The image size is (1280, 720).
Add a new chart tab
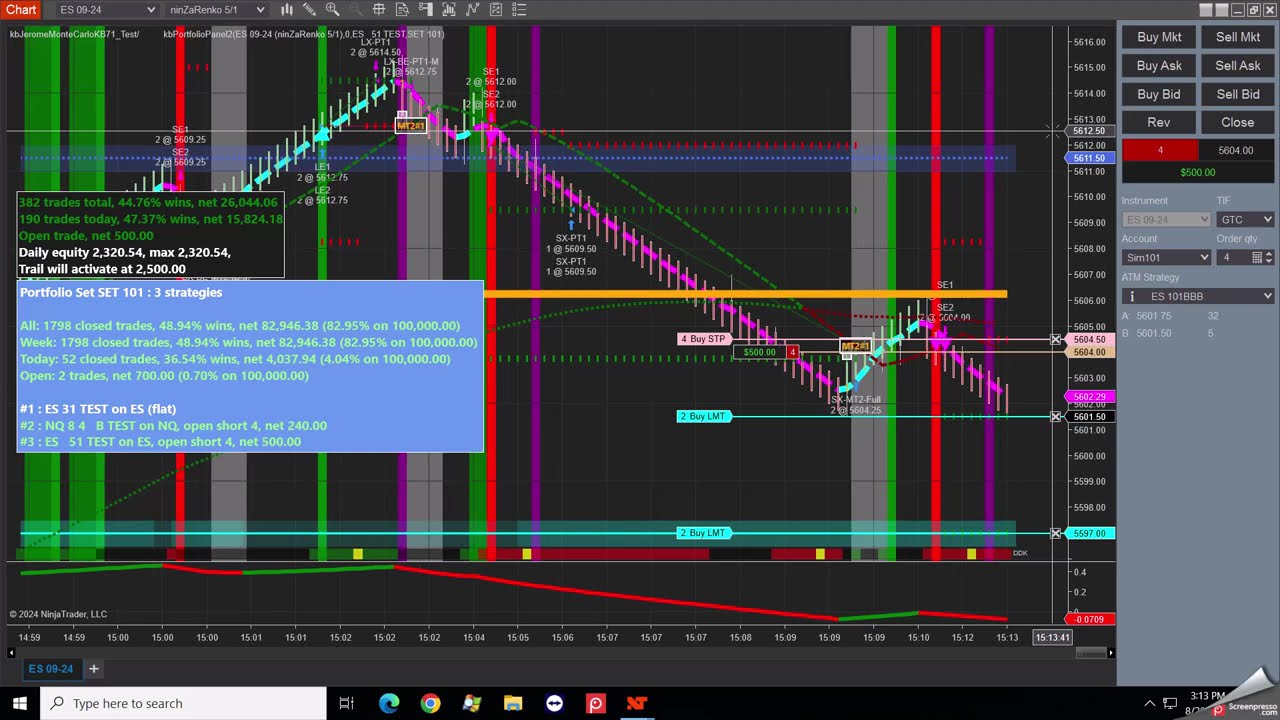94,668
